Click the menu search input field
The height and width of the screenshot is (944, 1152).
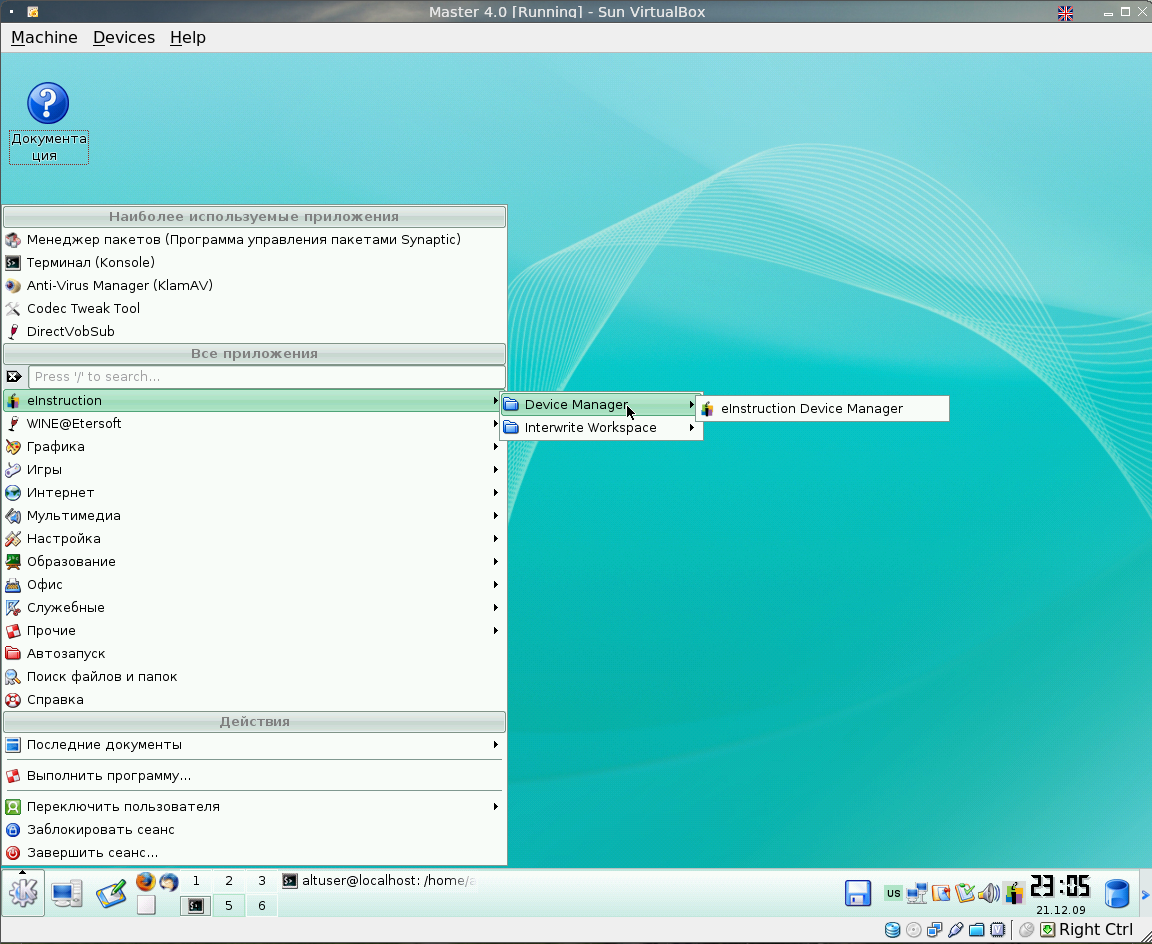click(x=267, y=377)
